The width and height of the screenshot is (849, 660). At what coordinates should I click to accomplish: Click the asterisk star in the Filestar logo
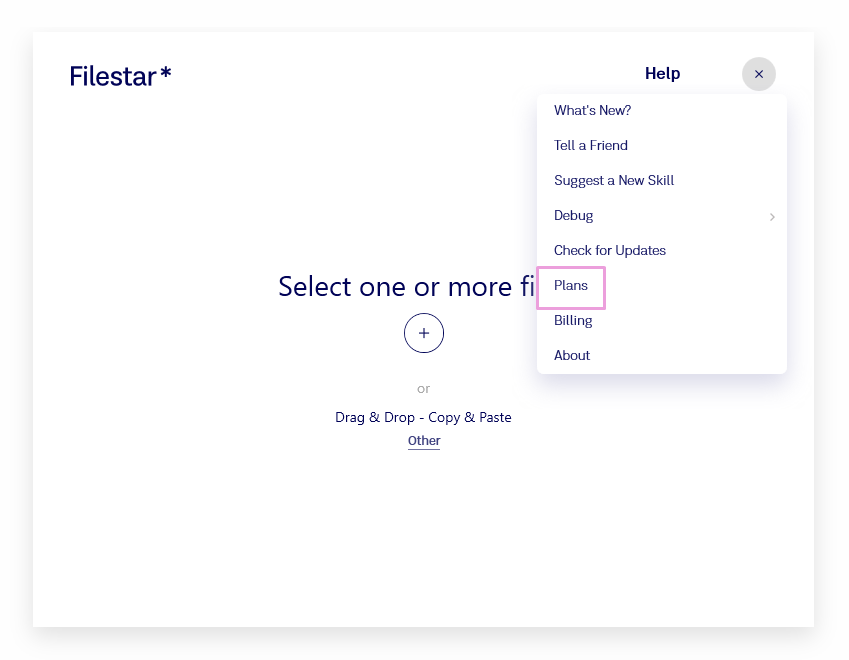tap(166, 73)
